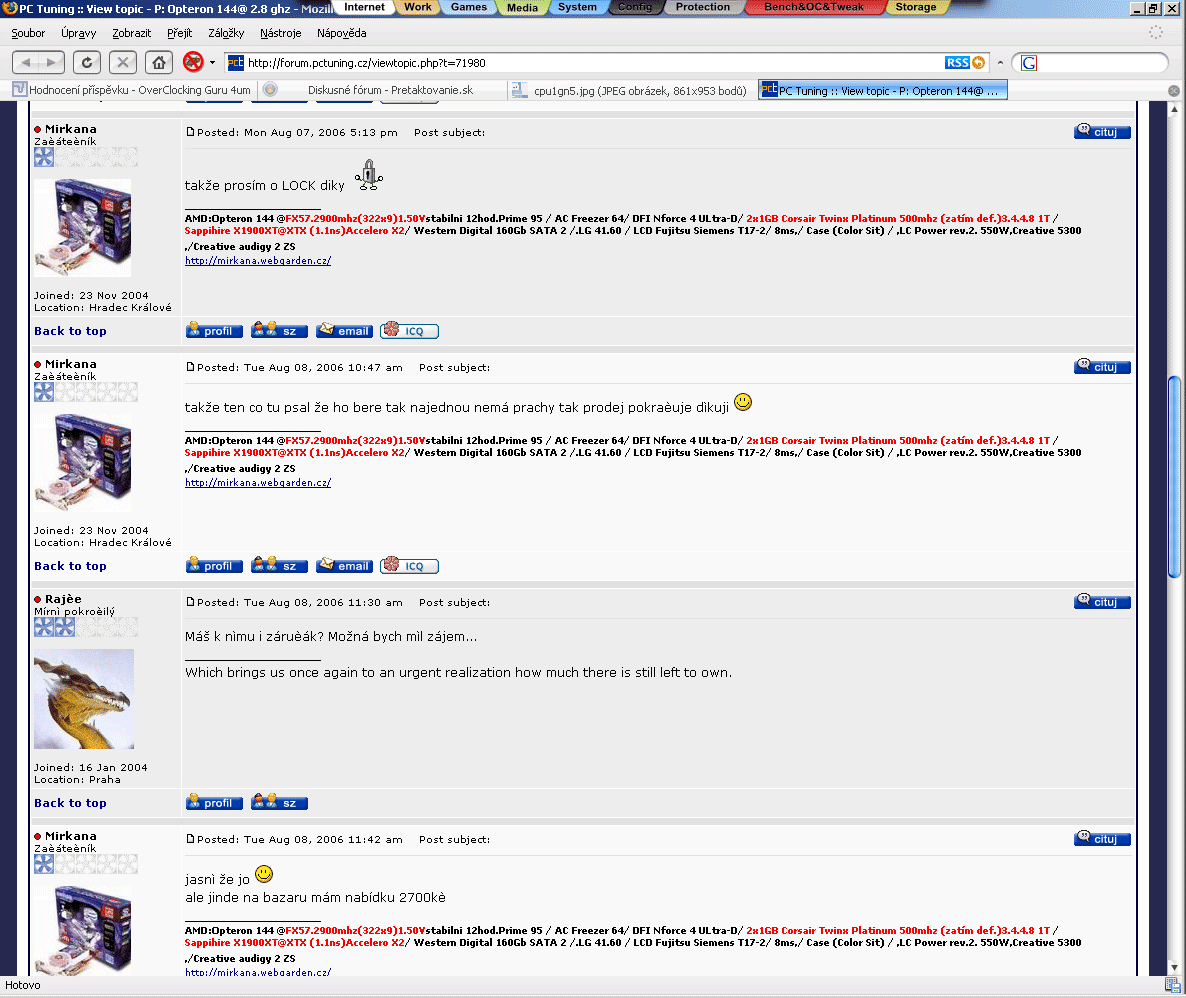Click 'Back to top' under Rajèe's post
The image size is (1186, 998).
(70, 803)
